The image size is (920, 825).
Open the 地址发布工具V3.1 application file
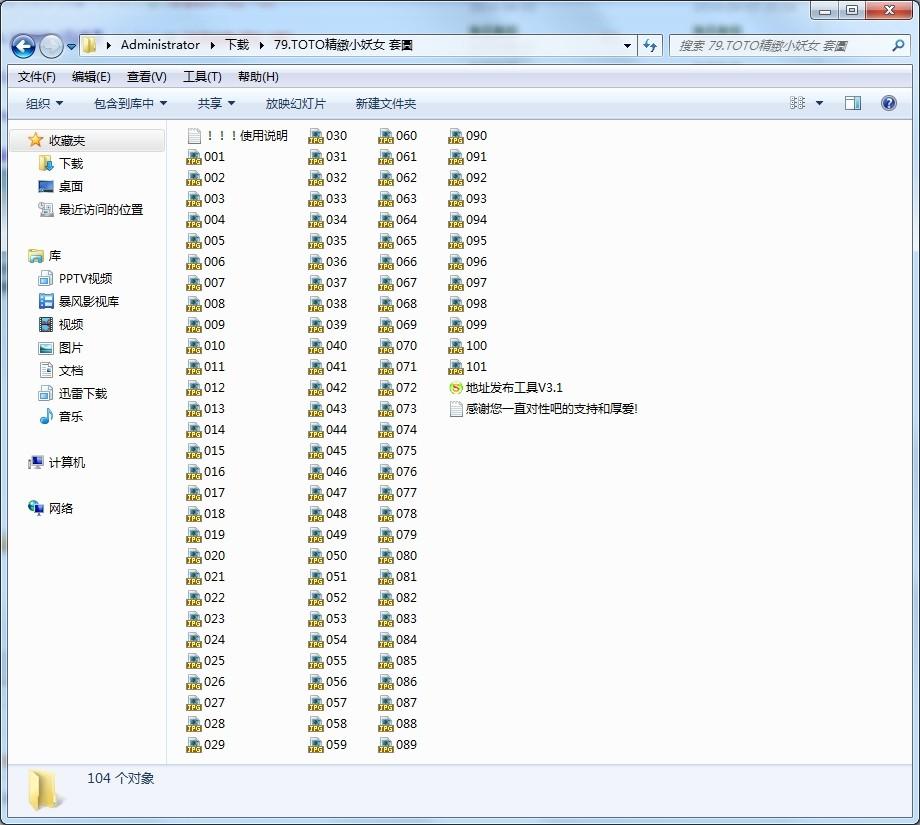tap(513, 387)
